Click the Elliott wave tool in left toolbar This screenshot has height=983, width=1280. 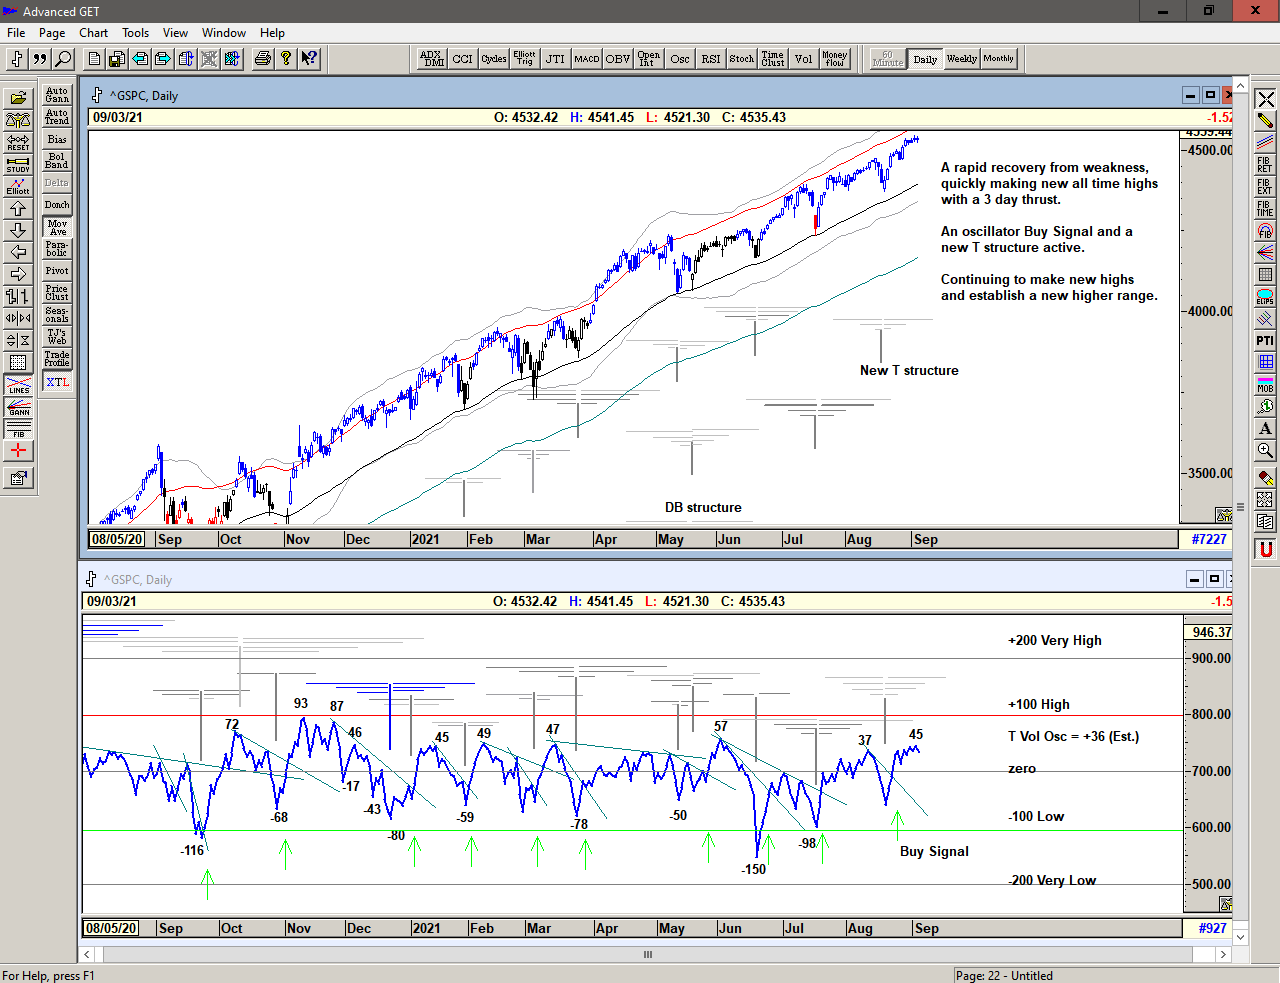pyautogui.click(x=18, y=186)
